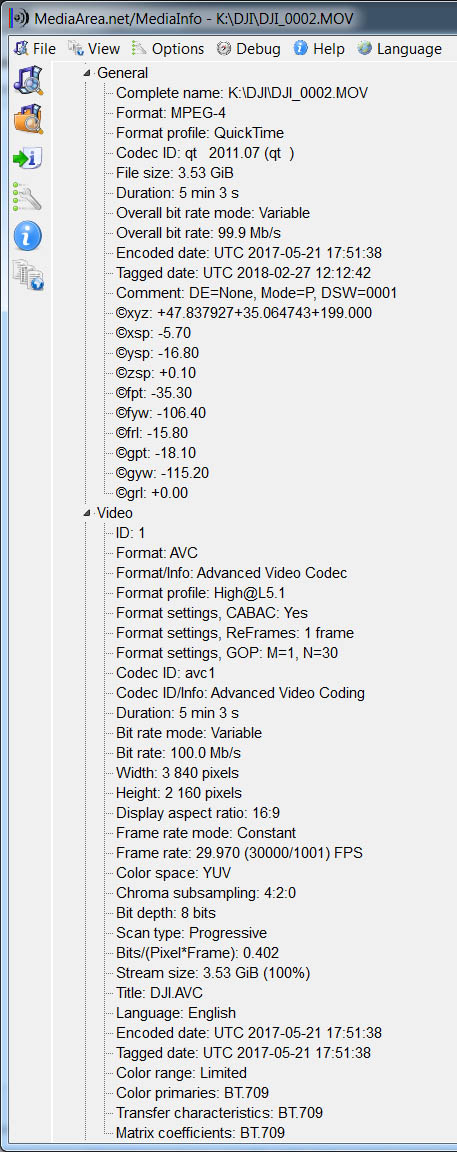Collapse the Video tree section

[x=89, y=513]
